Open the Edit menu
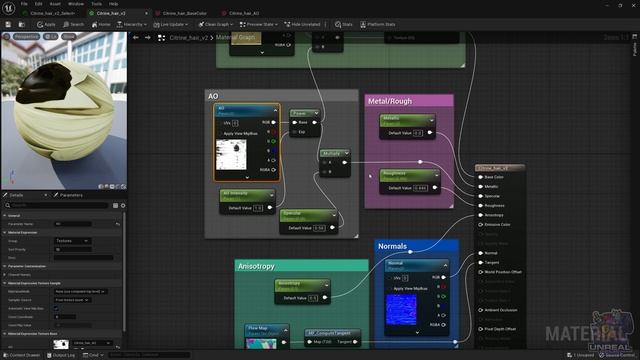The height and width of the screenshot is (360, 640). click(38, 4)
